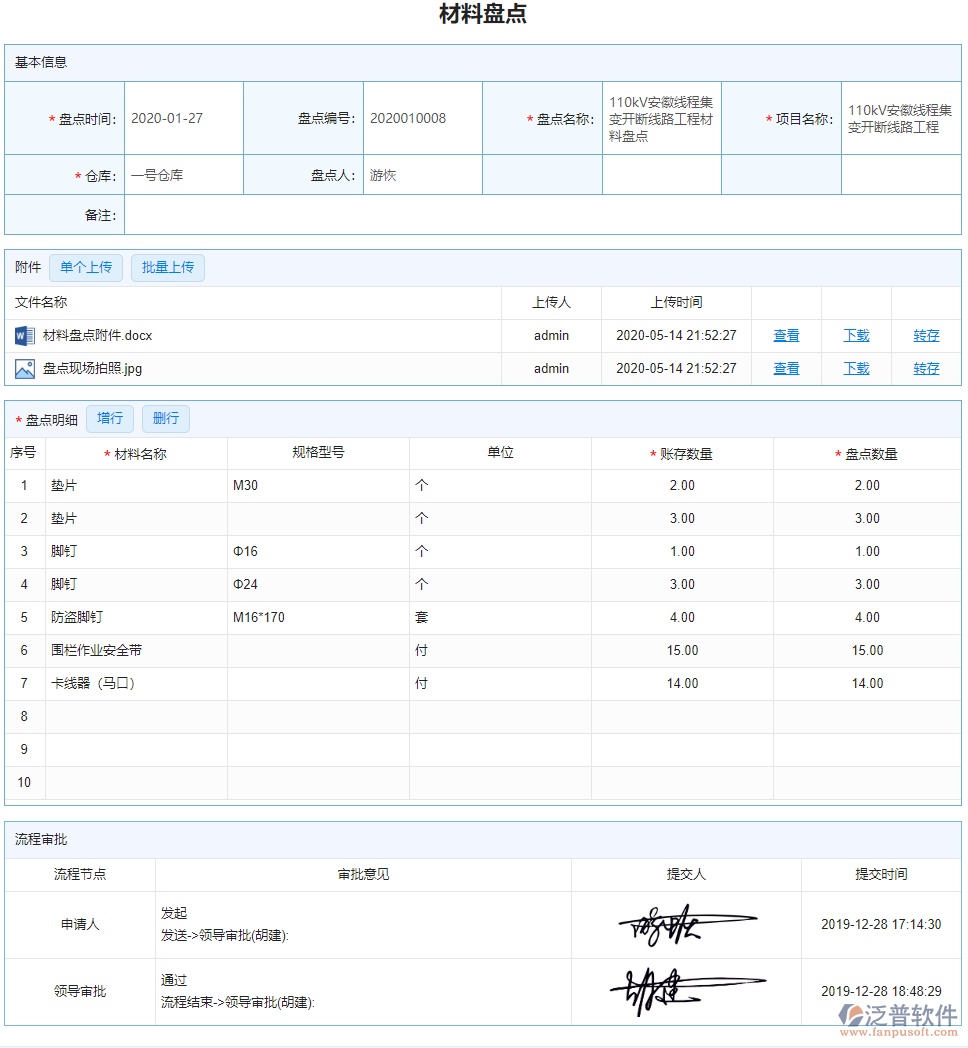Open the 项目名称 field
968x1048 pixels.
pyautogui.click(x=900, y=118)
